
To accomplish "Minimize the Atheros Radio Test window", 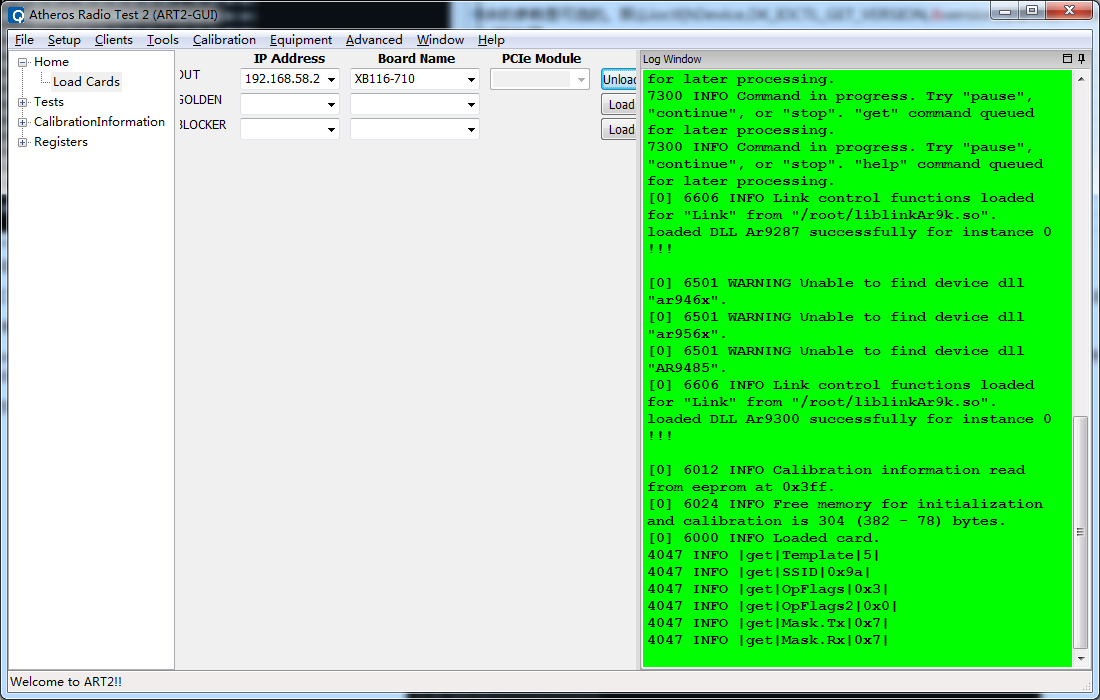I will 1005,11.
